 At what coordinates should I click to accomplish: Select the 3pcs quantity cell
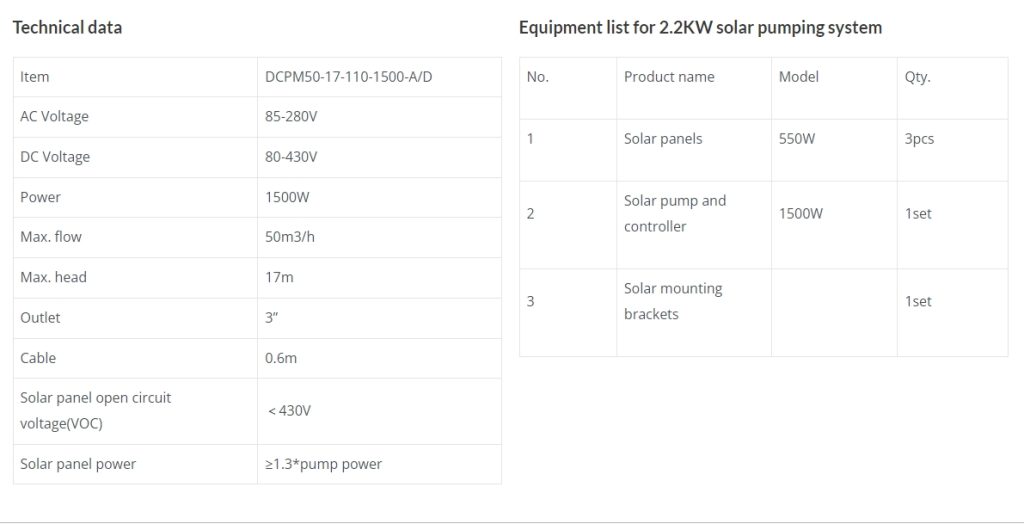952,150
